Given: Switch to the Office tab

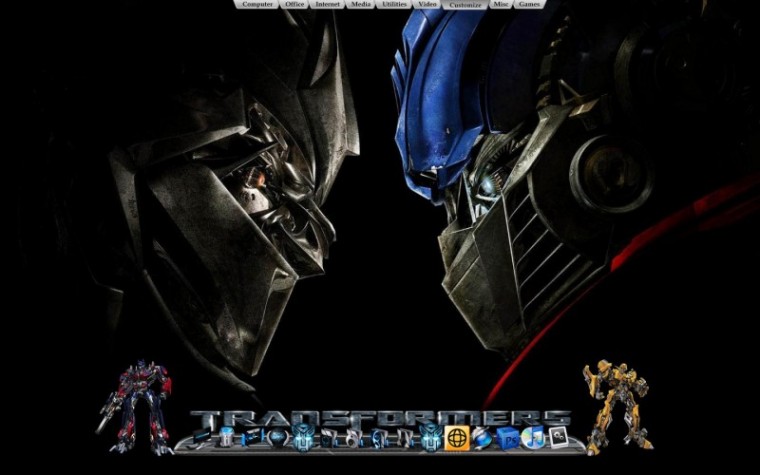Looking at the screenshot, I should point(294,4).
